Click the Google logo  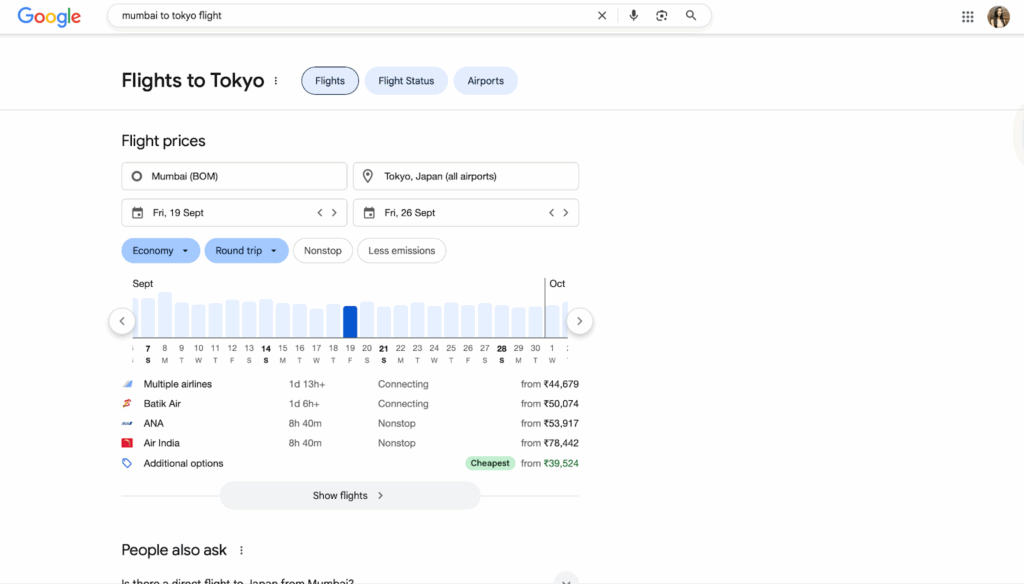tap(48, 17)
